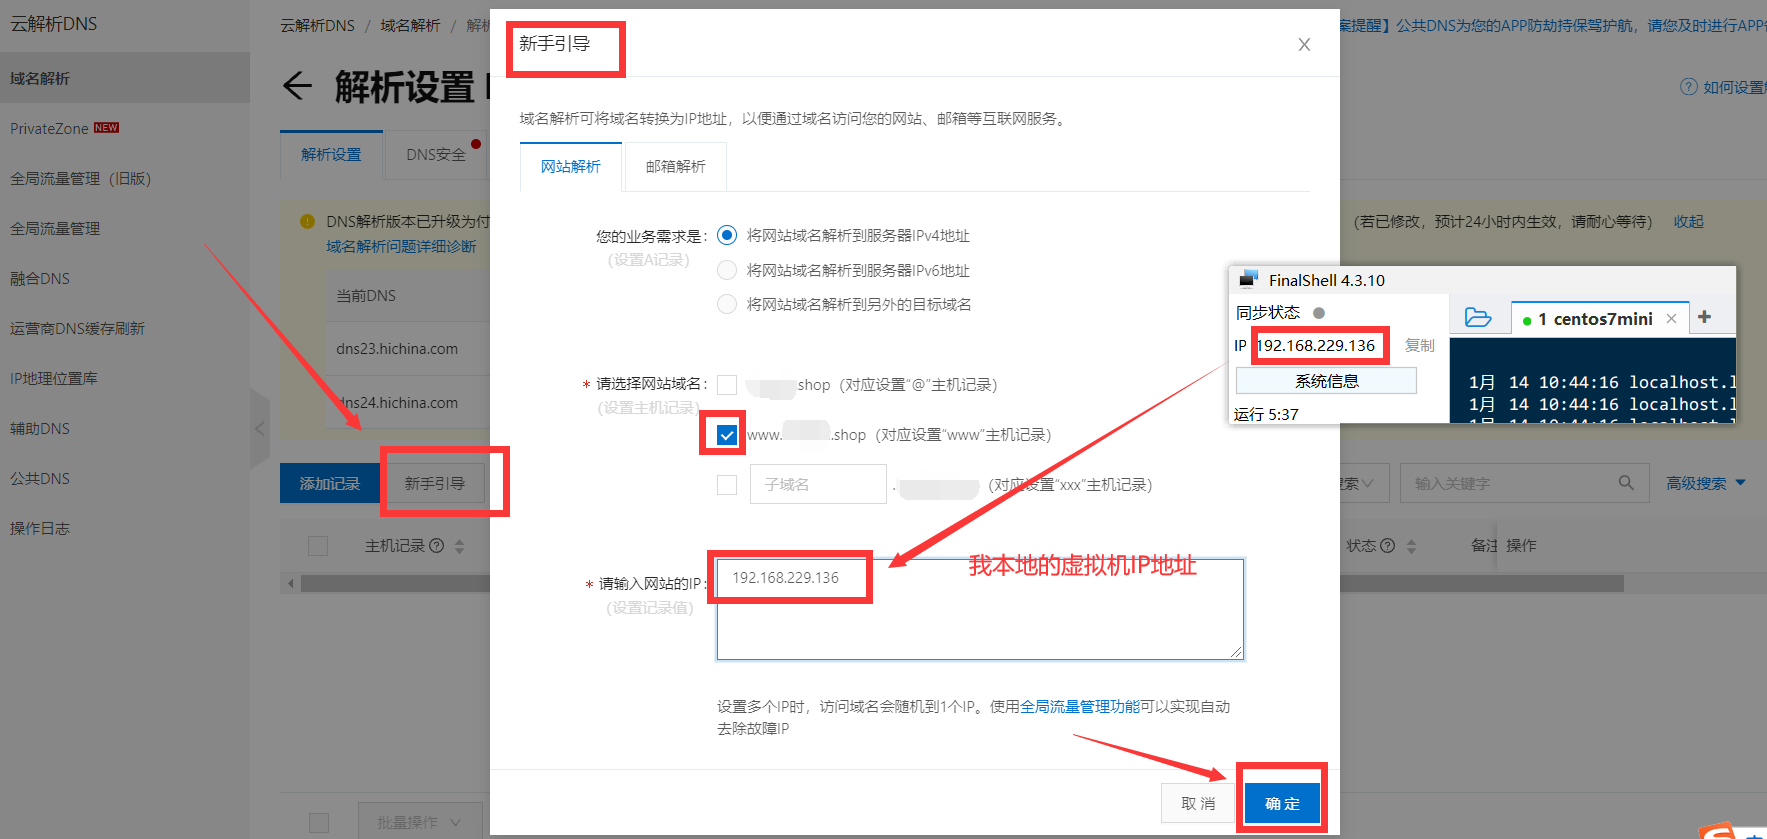Screen dimensions: 1767x839
Task: Close the centos7mini tab in FinalShell
Action: point(1671,319)
